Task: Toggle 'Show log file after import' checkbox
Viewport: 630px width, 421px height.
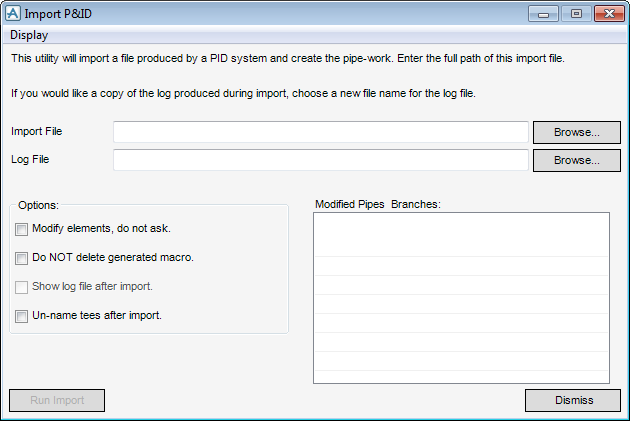Action: point(22,287)
